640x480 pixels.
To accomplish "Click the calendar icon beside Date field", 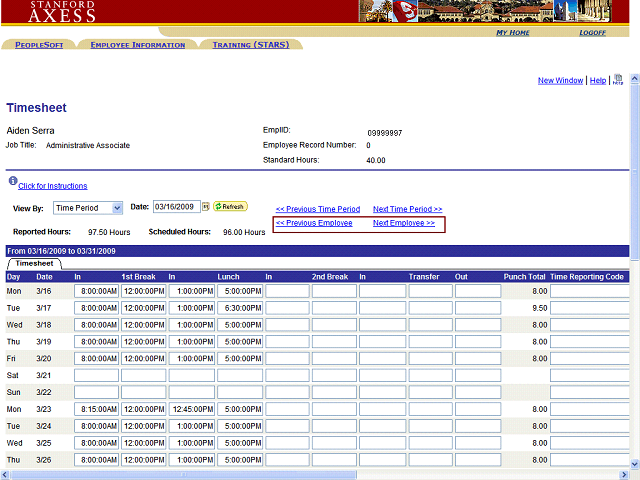I will point(206,207).
